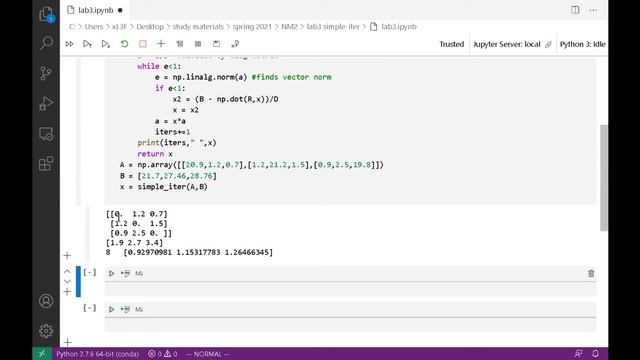
Task: Click the -- NORMAL -- Vim mode indicator
Action: pyautogui.click(x=208, y=354)
